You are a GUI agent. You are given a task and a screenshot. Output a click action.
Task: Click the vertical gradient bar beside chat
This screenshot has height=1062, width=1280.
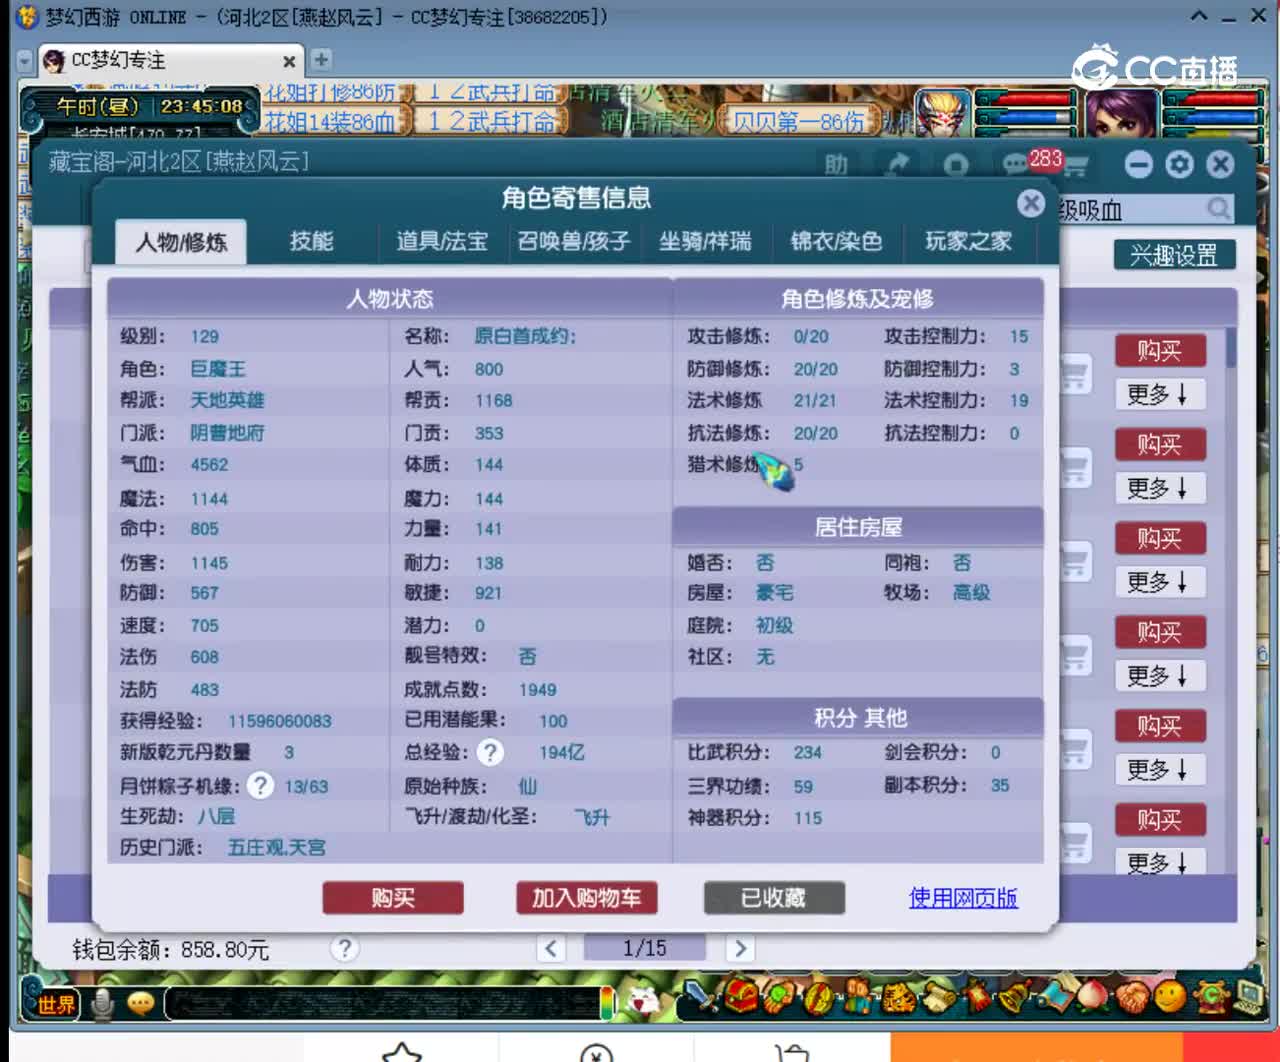click(x=606, y=1003)
